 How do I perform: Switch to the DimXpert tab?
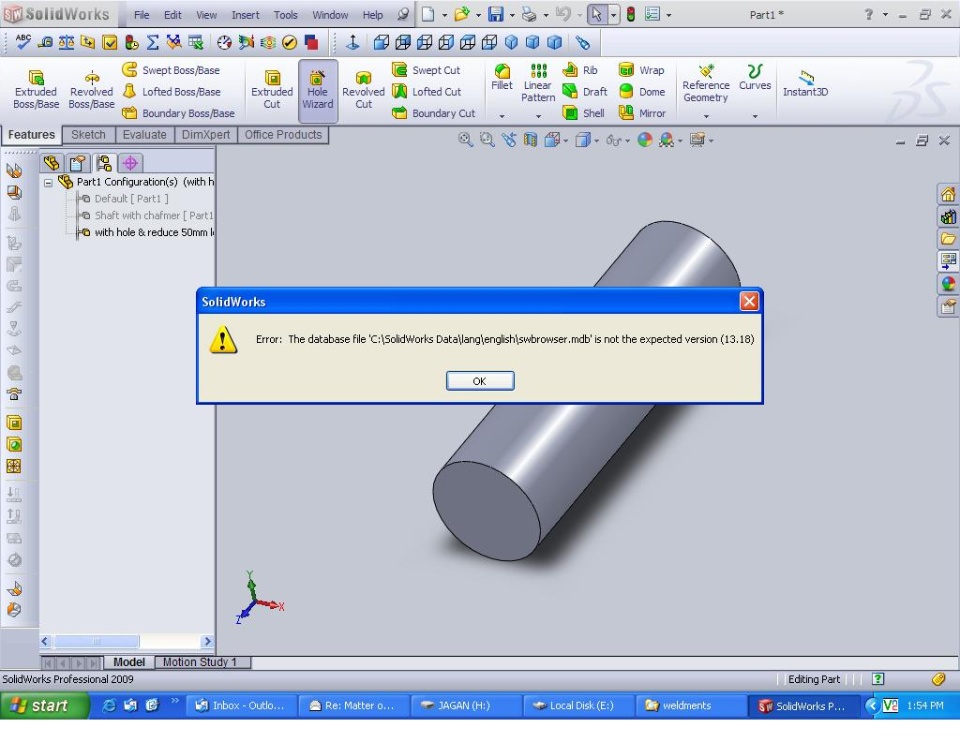click(x=206, y=135)
